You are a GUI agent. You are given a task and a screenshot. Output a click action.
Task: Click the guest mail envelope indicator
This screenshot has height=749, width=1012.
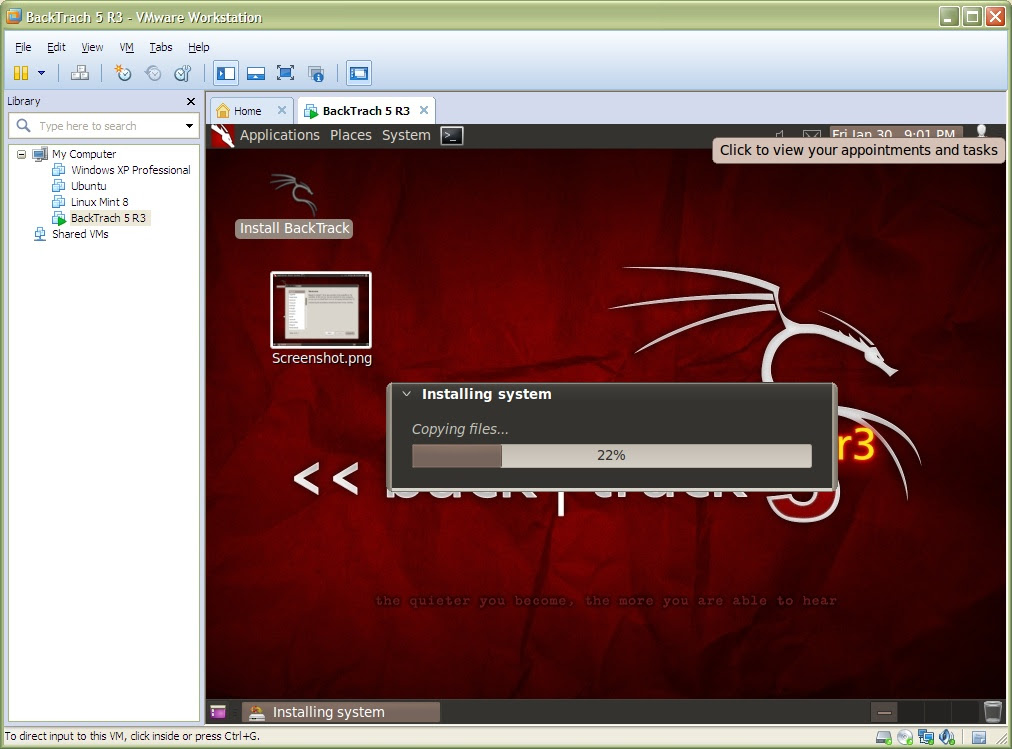coord(811,134)
